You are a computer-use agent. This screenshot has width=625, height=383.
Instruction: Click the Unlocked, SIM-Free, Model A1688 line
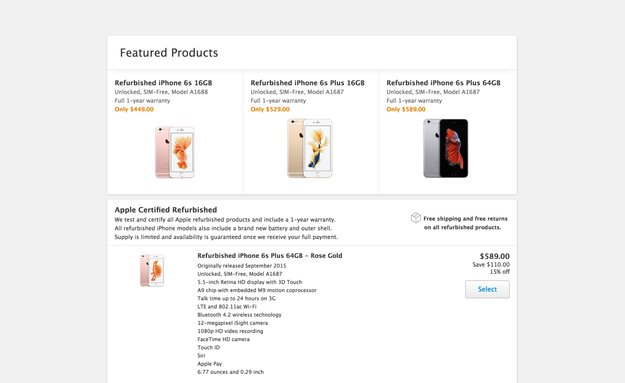pos(161,92)
